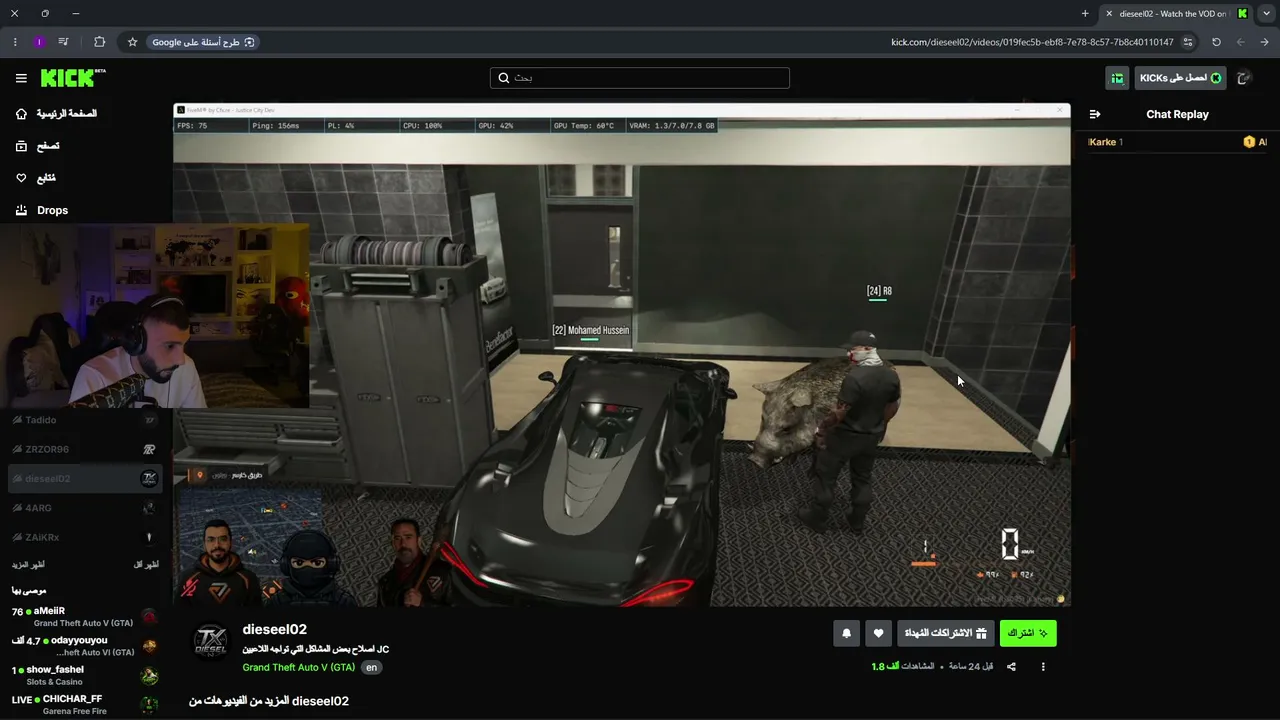Open the Drops sidebar item
The height and width of the screenshot is (720, 1280).
42,210
